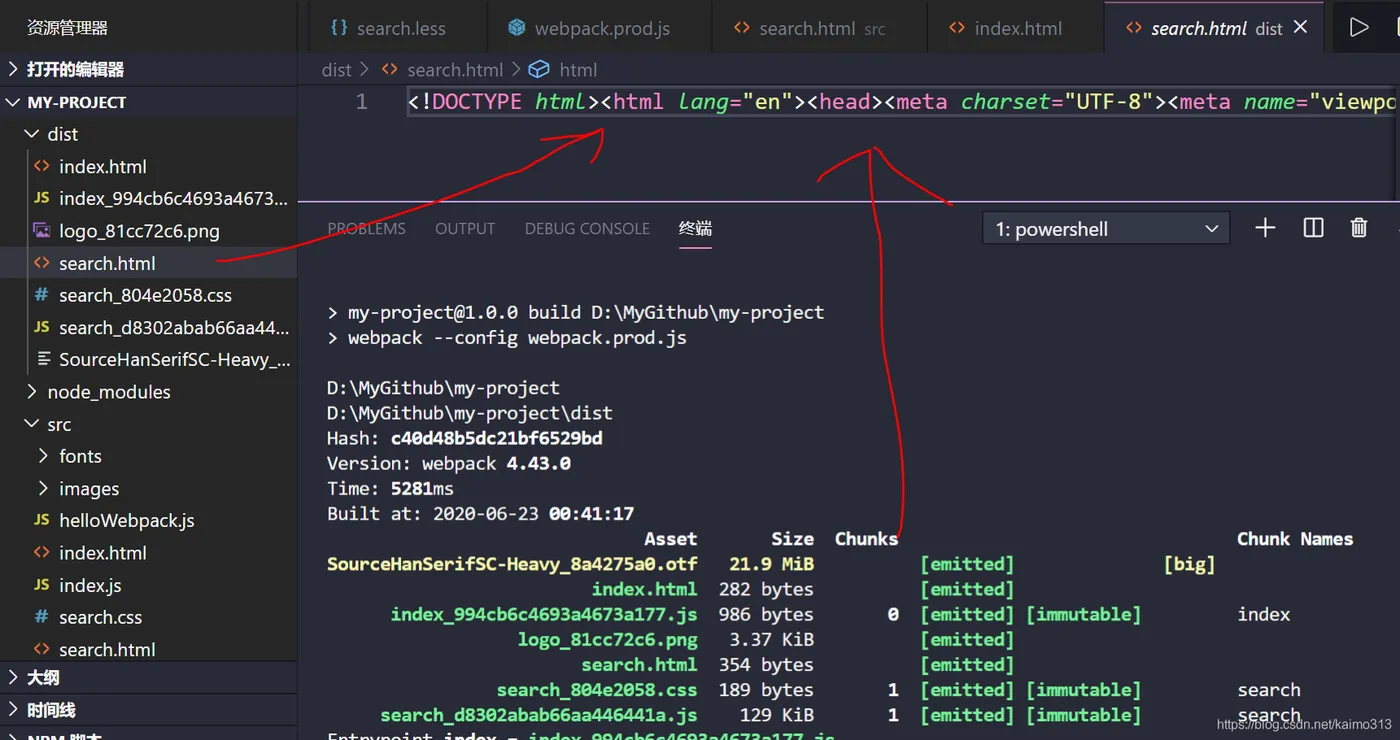Image resolution: width=1400 pixels, height=740 pixels.
Task: Collapse the dist folder
Action: [148, 134]
